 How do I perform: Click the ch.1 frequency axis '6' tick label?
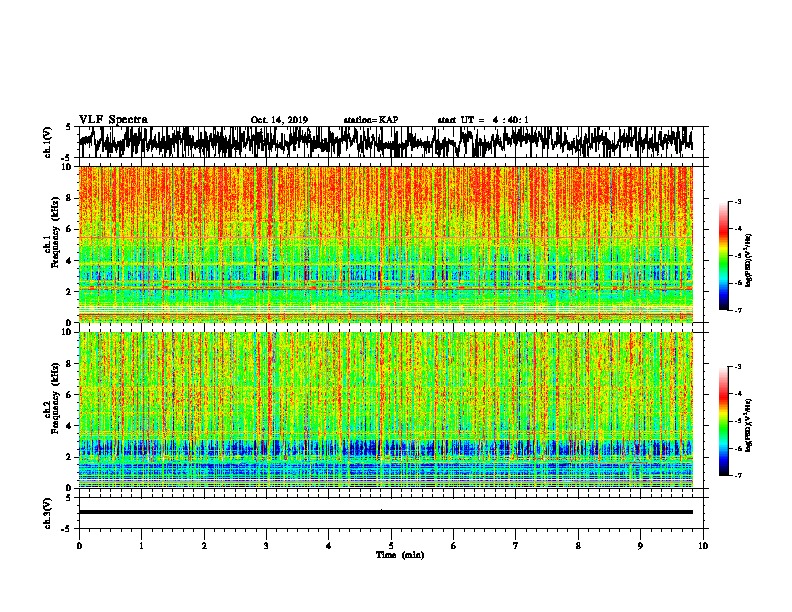tap(70, 229)
